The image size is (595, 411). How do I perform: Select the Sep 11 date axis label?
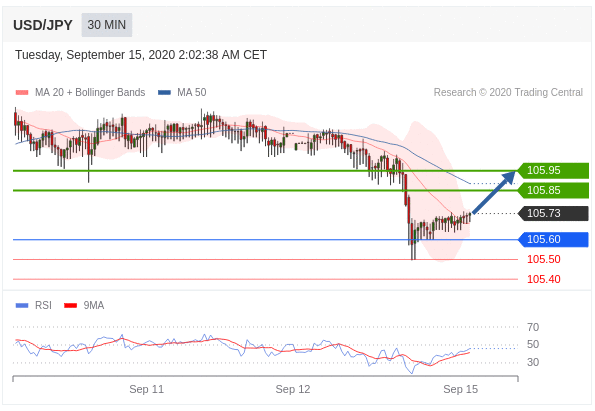pyautogui.click(x=146, y=389)
